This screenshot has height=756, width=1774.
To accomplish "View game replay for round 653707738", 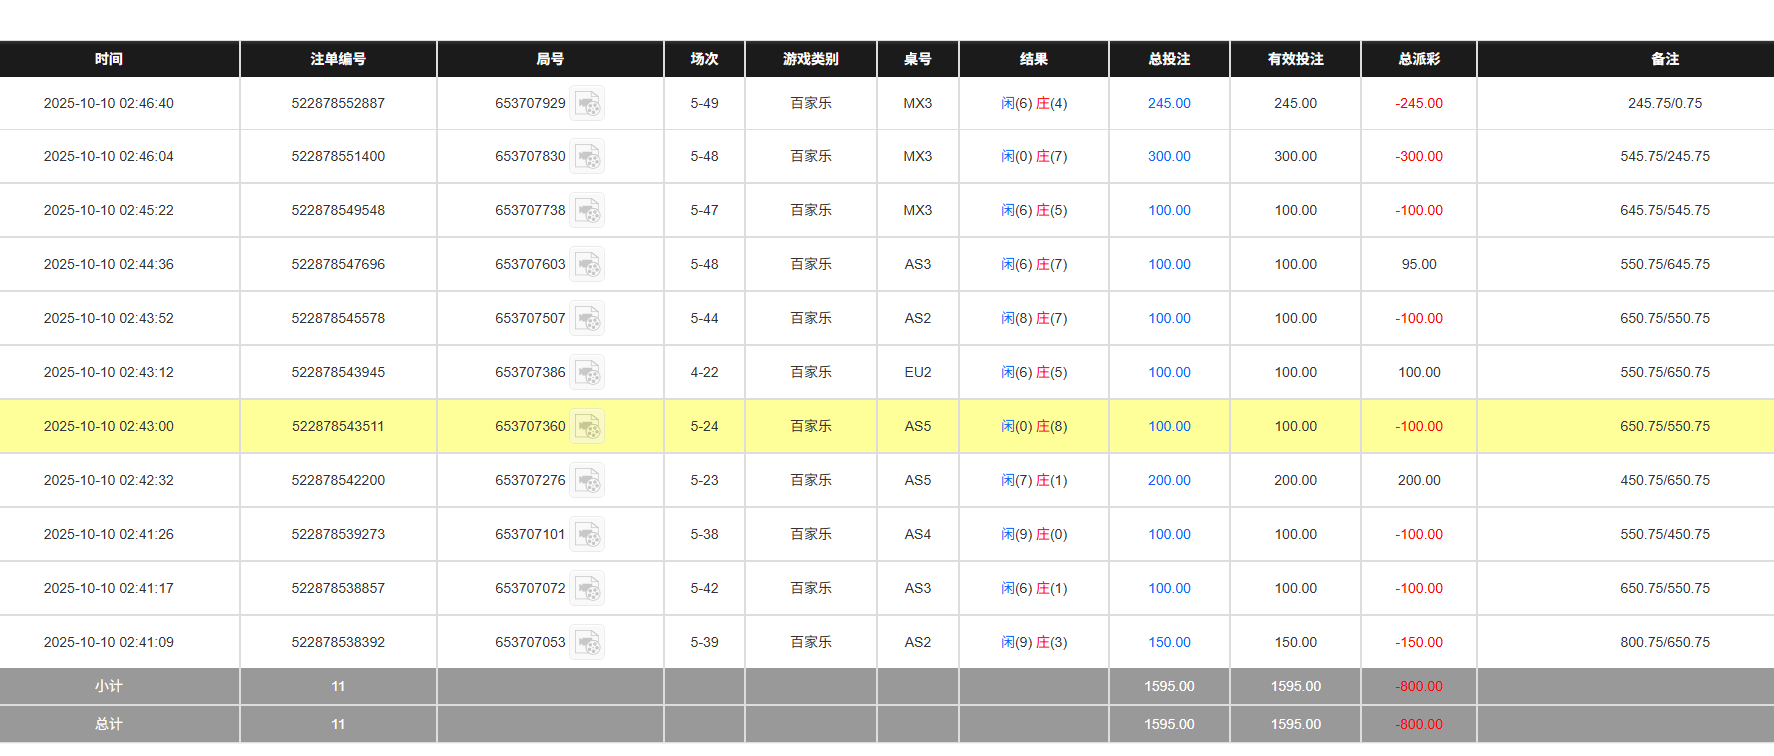I will [587, 211].
